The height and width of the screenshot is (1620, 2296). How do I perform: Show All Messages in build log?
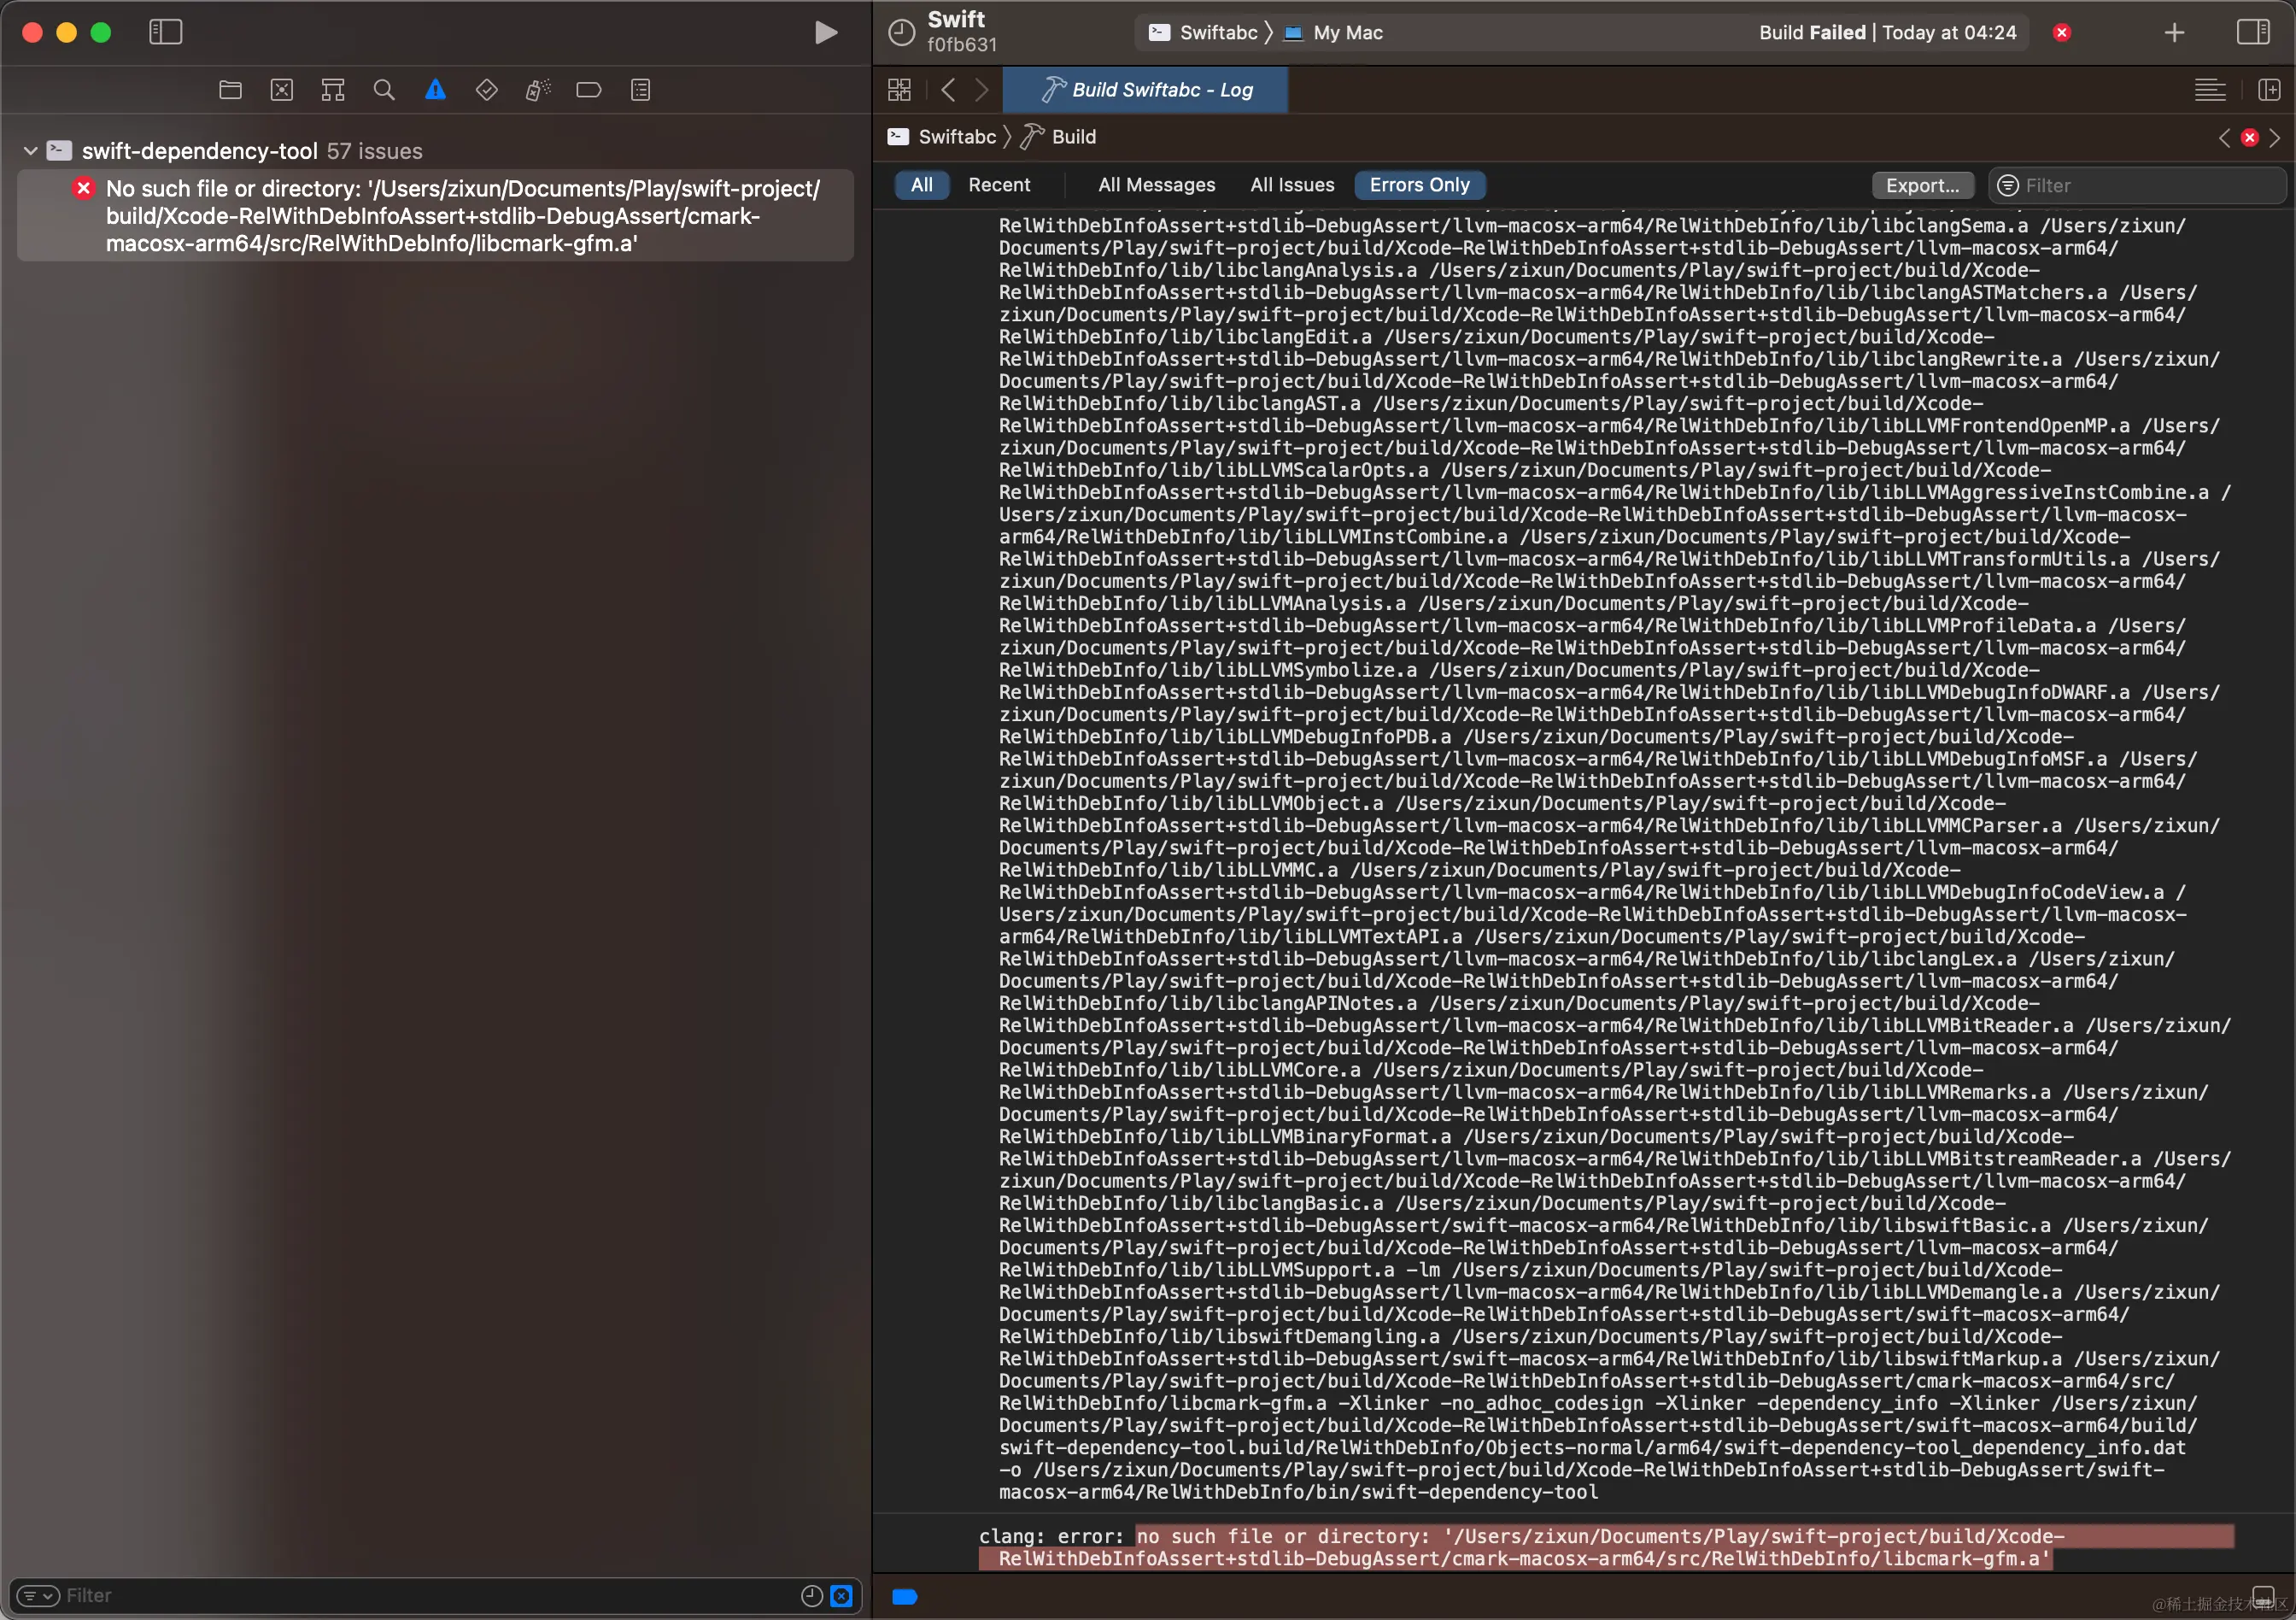[x=1156, y=185]
